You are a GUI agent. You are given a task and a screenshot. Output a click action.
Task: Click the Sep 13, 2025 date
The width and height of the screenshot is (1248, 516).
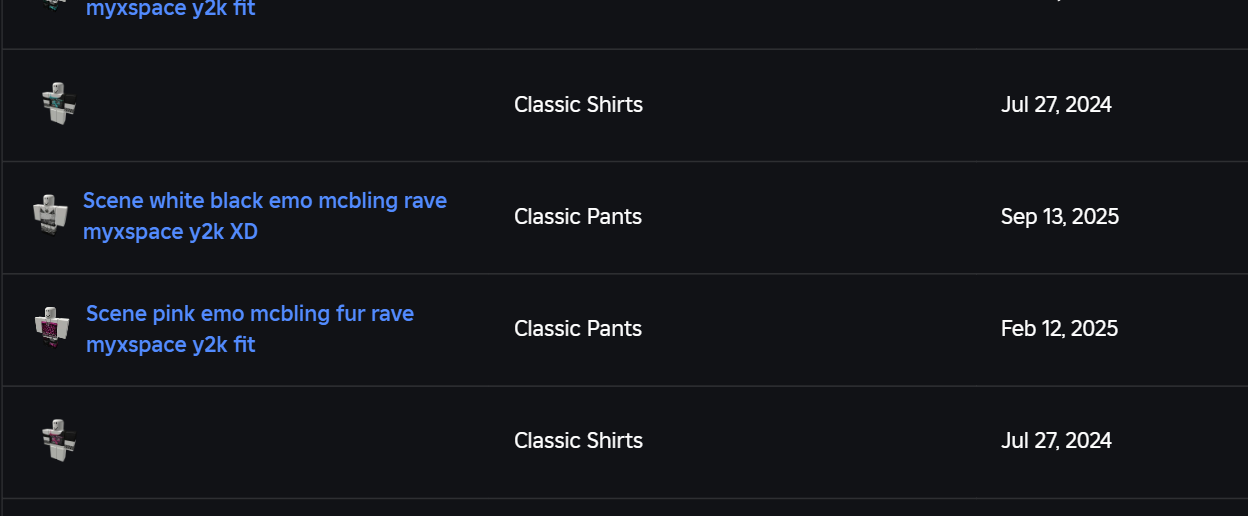point(1059,217)
